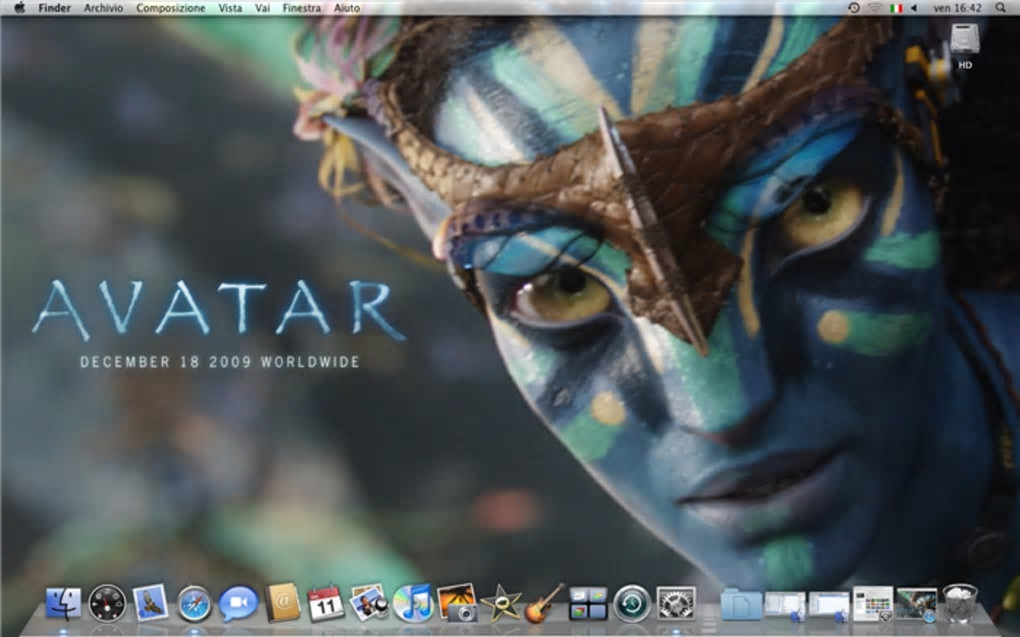
Task: Open the Trash in the Dock
Action: [960, 603]
